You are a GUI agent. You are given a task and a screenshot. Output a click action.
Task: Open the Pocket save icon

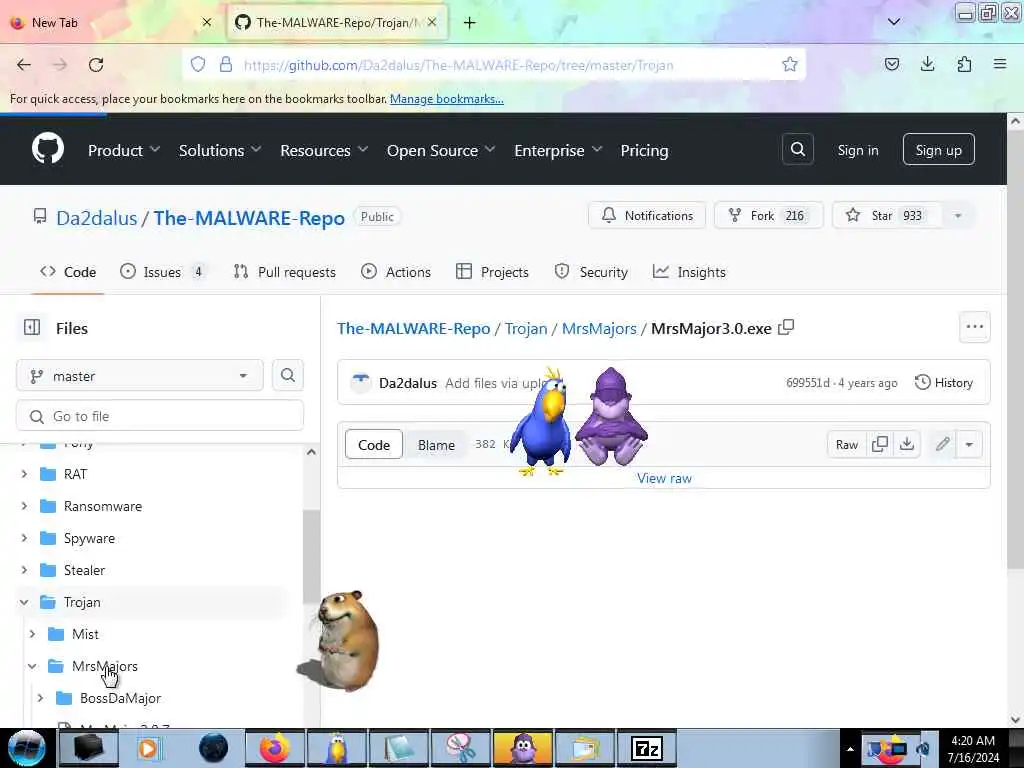[x=891, y=64]
